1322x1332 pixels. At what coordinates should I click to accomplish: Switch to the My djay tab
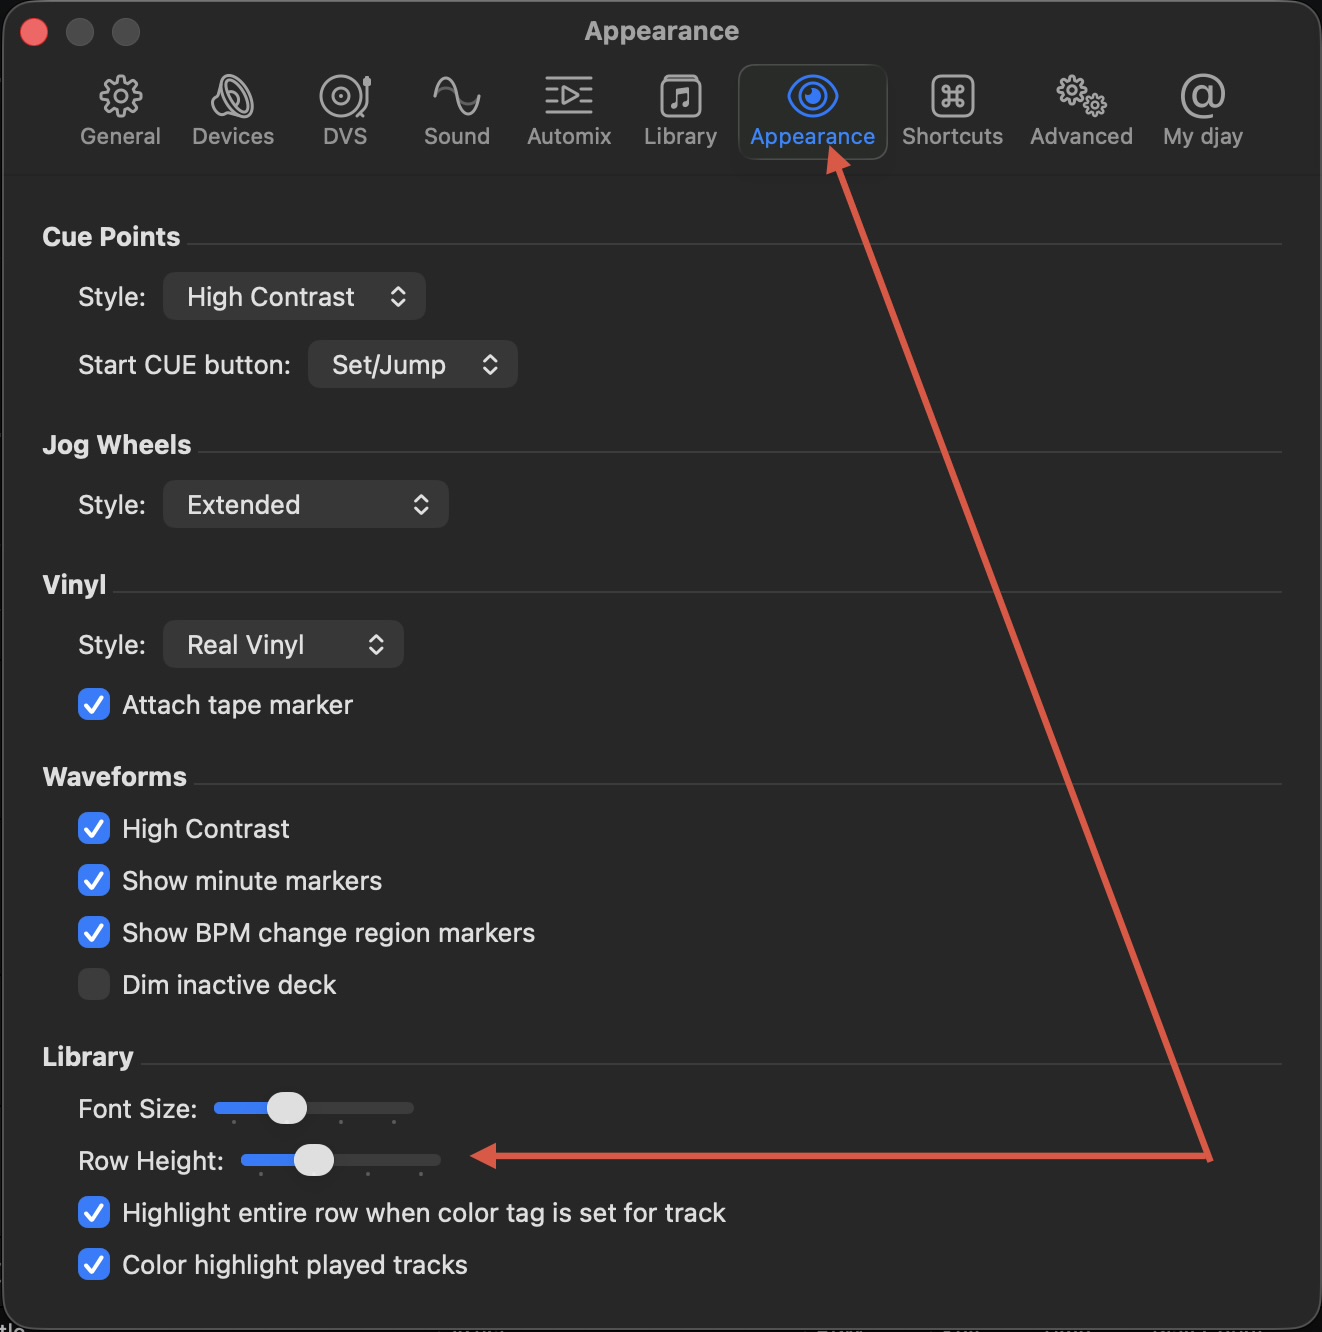1202,111
